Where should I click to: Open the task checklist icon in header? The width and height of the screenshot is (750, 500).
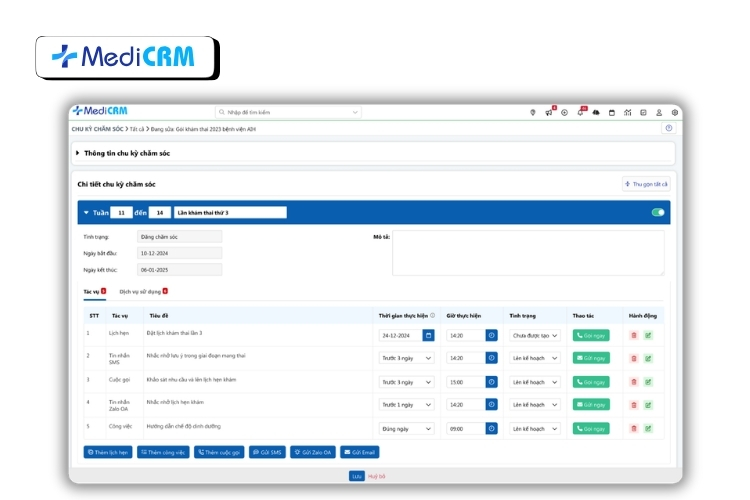click(x=643, y=112)
